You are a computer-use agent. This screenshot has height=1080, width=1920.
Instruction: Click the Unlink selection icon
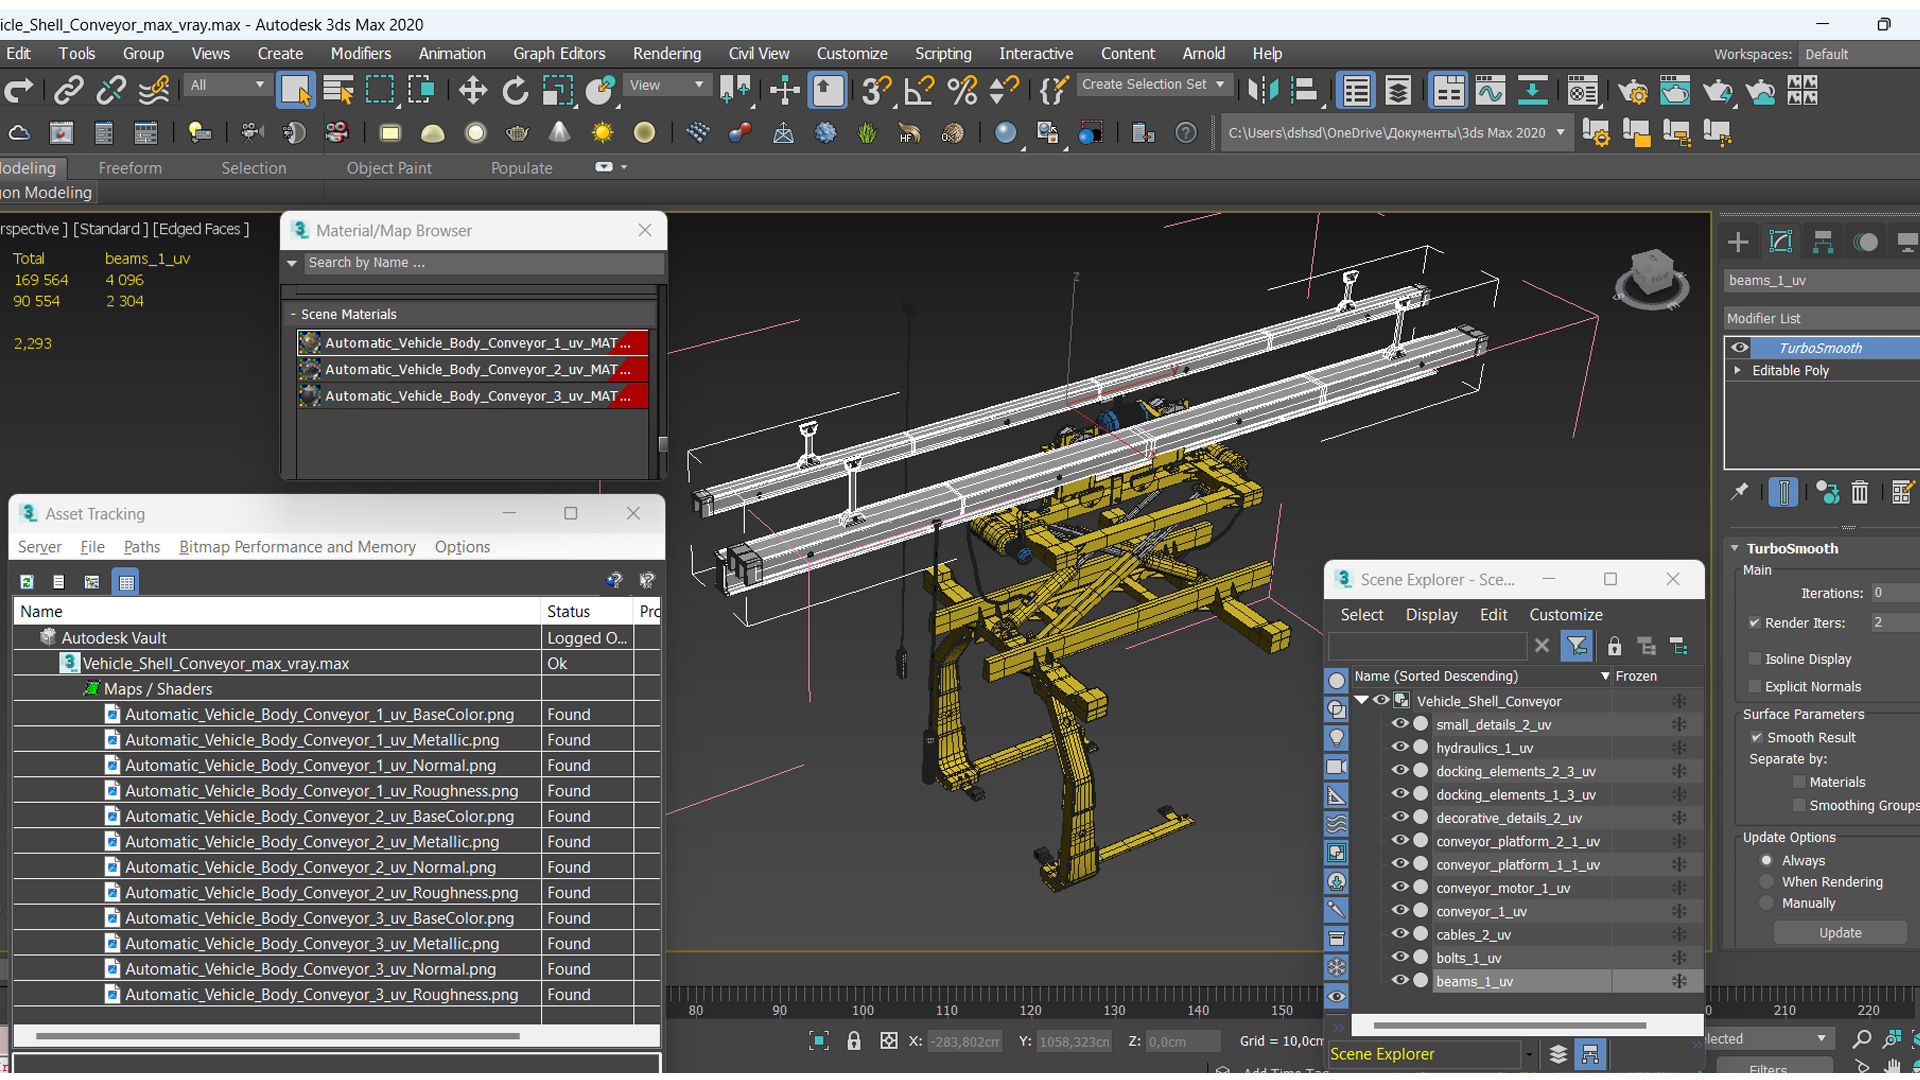[111, 91]
